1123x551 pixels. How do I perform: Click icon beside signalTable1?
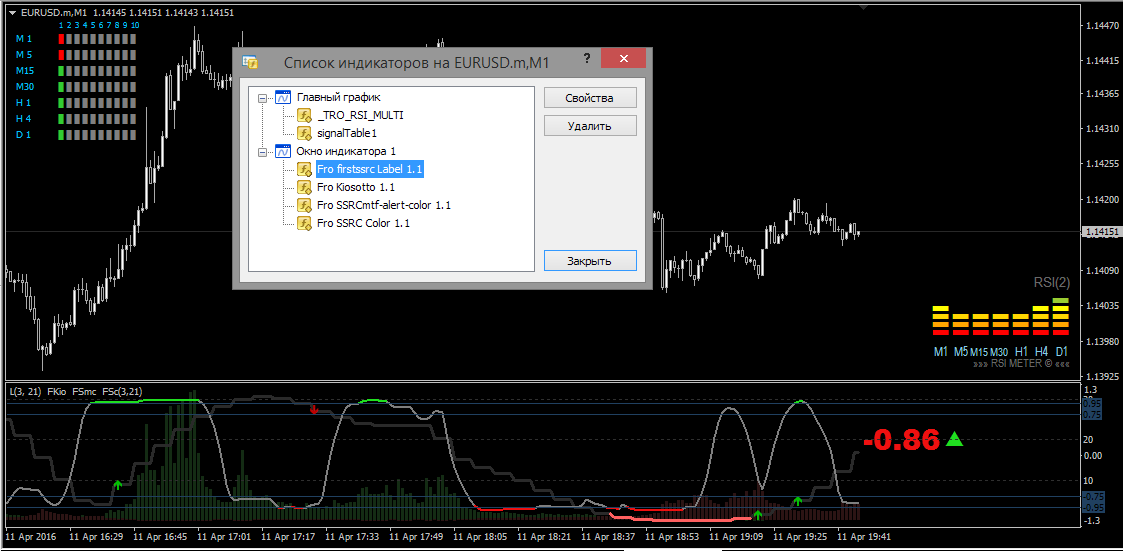click(x=304, y=133)
